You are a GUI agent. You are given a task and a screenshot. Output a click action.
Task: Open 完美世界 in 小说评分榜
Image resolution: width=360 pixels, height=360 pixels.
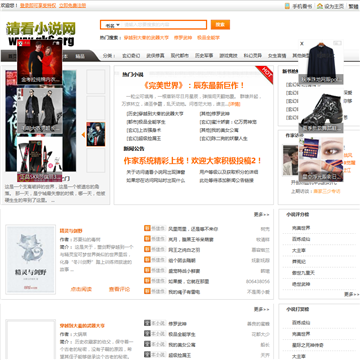tap(301, 228)
